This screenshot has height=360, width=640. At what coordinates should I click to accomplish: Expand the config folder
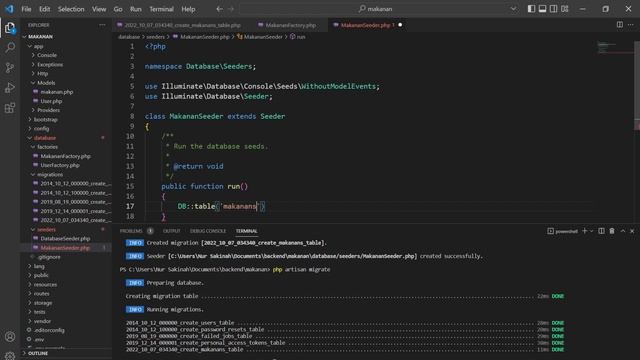click(x=67, y=129)
